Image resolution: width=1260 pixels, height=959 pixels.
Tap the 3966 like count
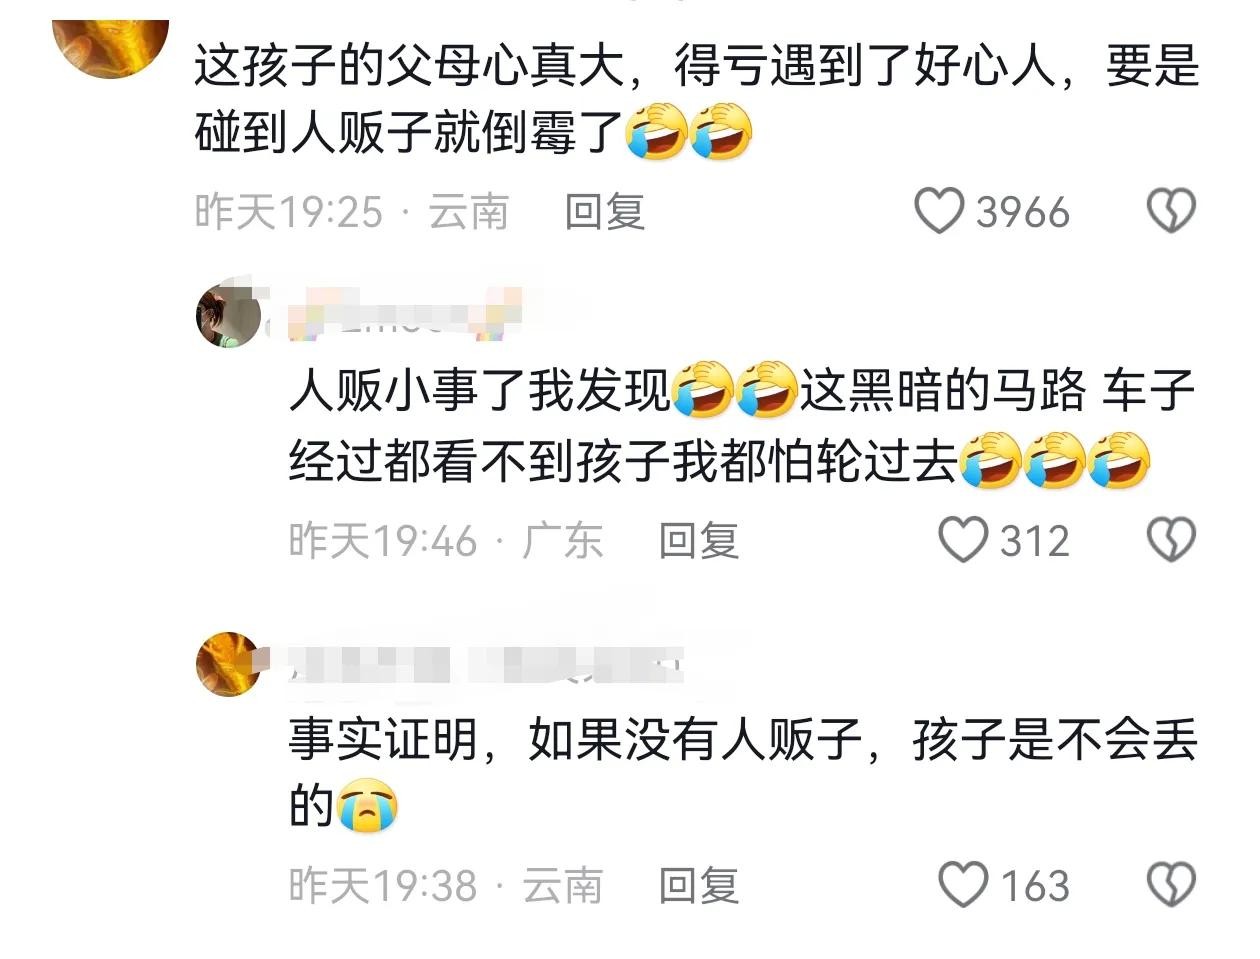coord(1022,213)
